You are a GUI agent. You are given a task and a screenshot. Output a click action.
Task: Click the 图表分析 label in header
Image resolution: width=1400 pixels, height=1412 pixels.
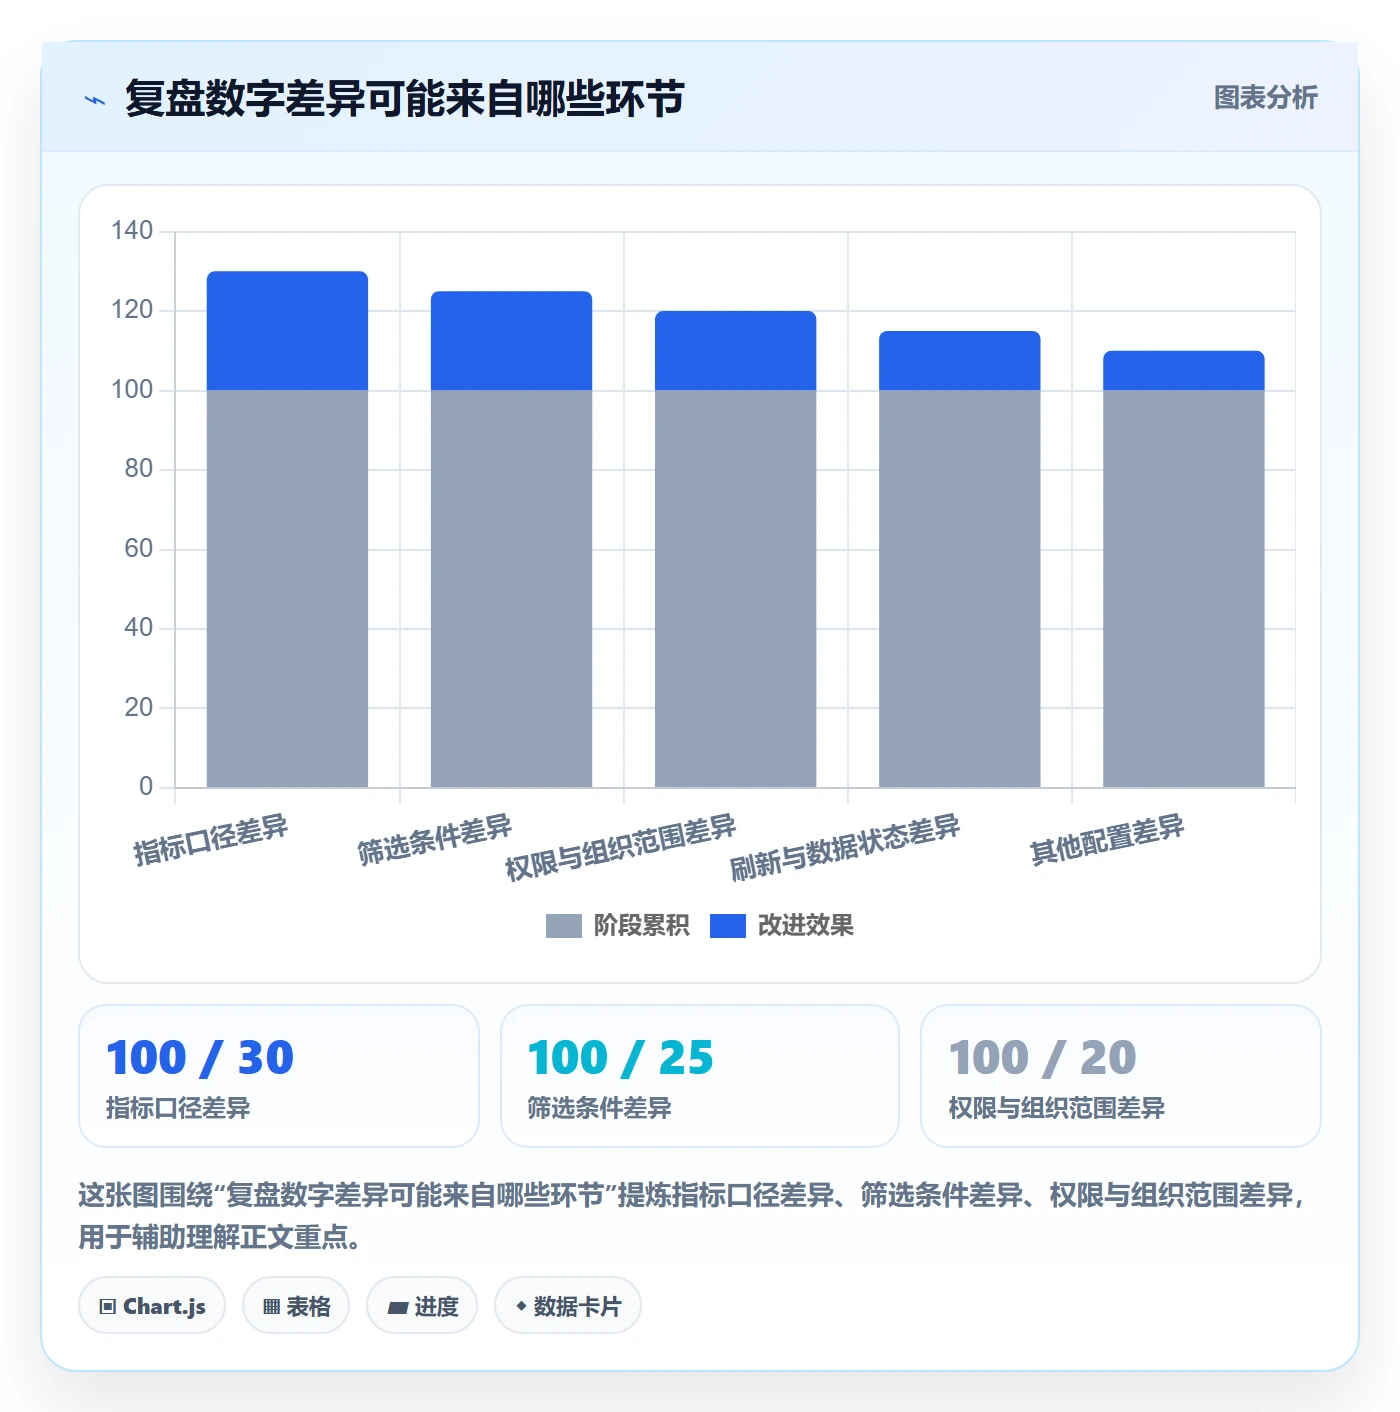click(1265, 98)
